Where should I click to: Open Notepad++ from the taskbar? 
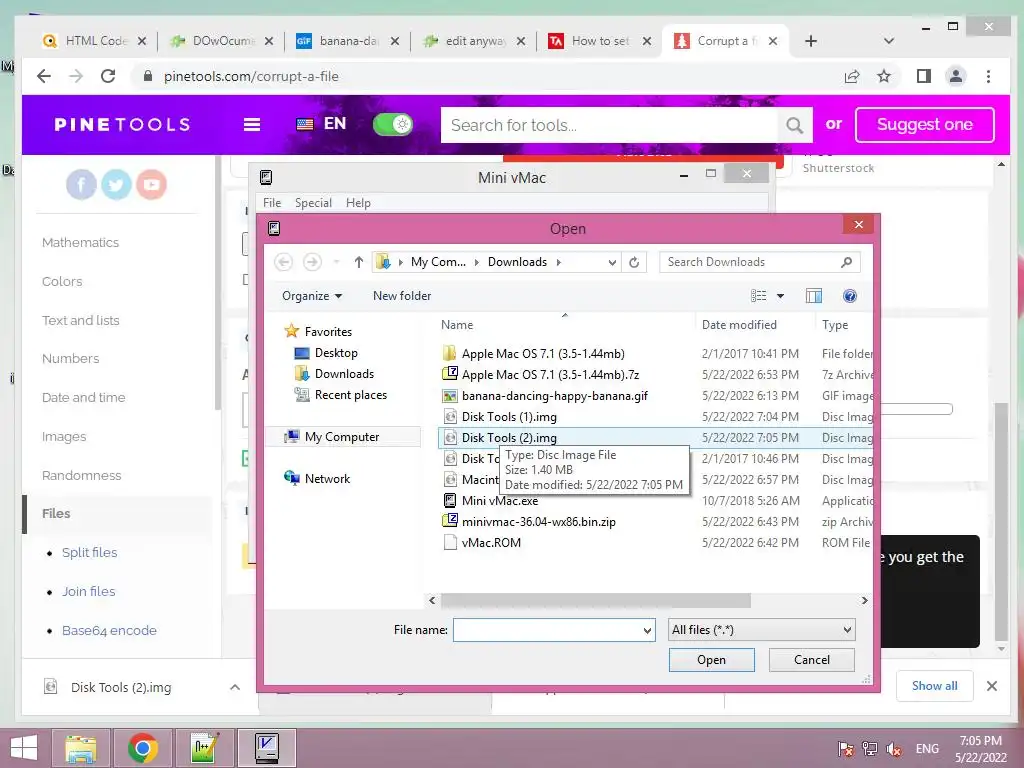pos(204,748)
